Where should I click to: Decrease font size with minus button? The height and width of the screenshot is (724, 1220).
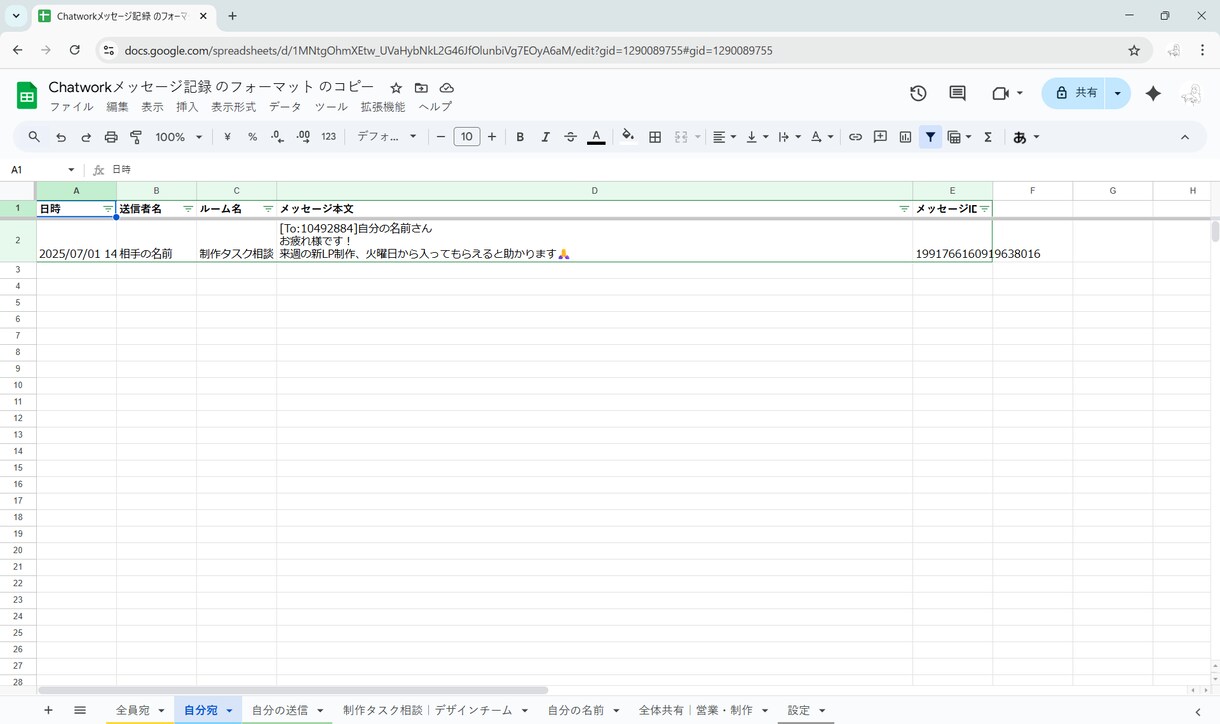click(441, 137)
